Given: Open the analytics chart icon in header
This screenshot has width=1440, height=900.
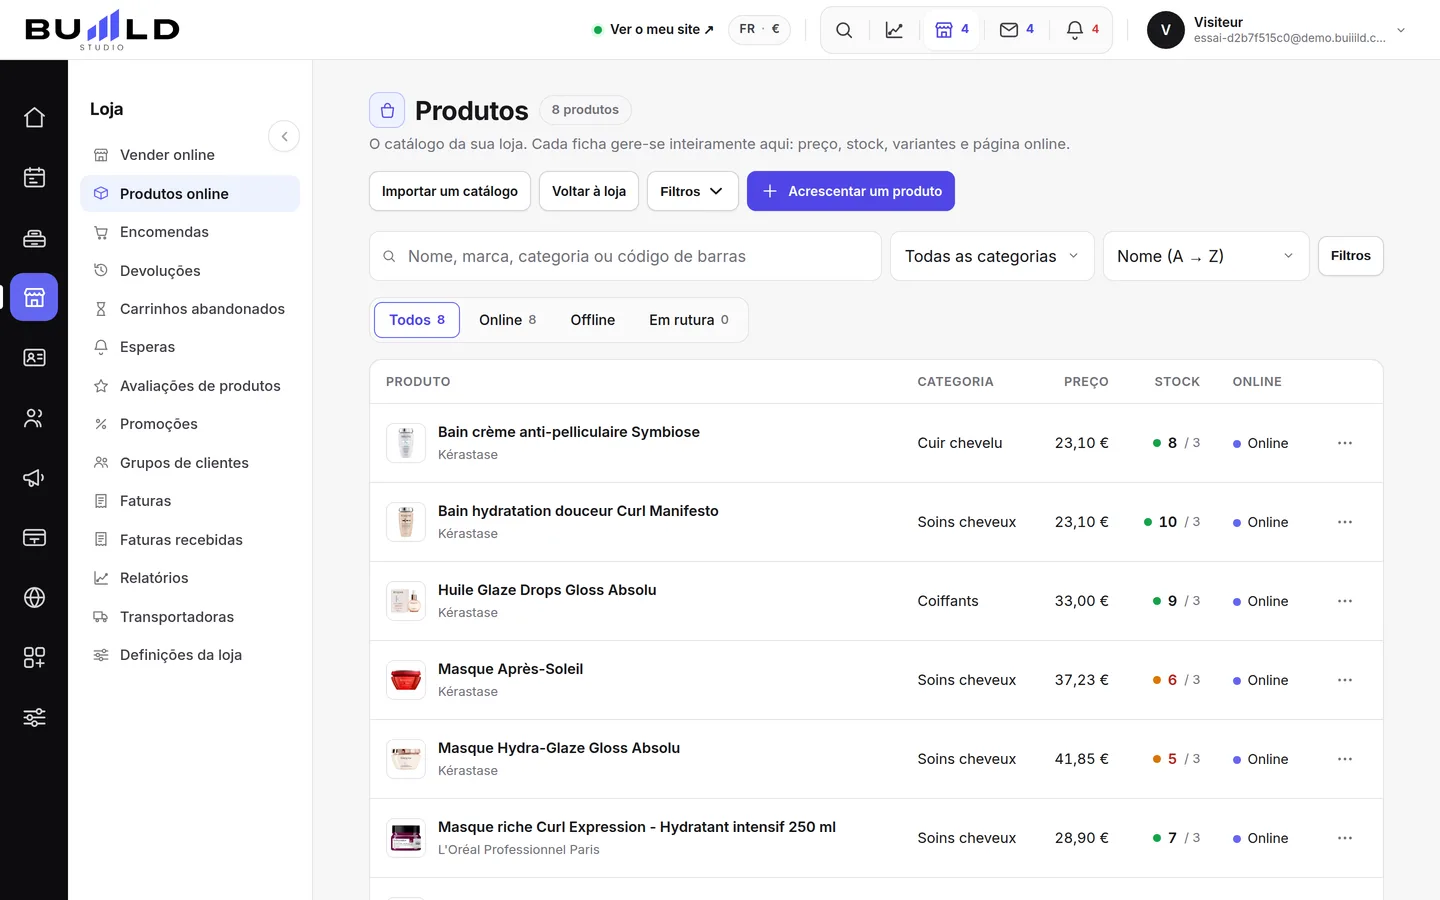Looking at the screenshot, I should (894, 30).
